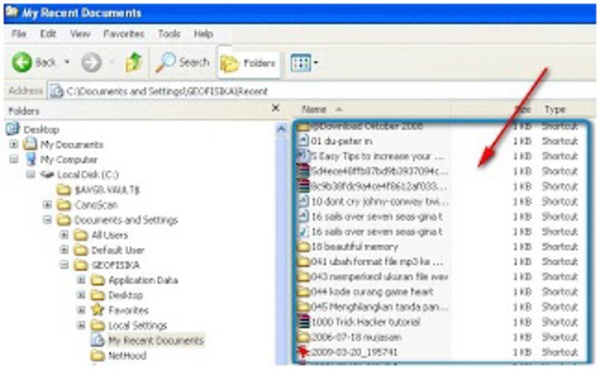Open the File menu
600x369 pixels.
(x=19, y=34)
